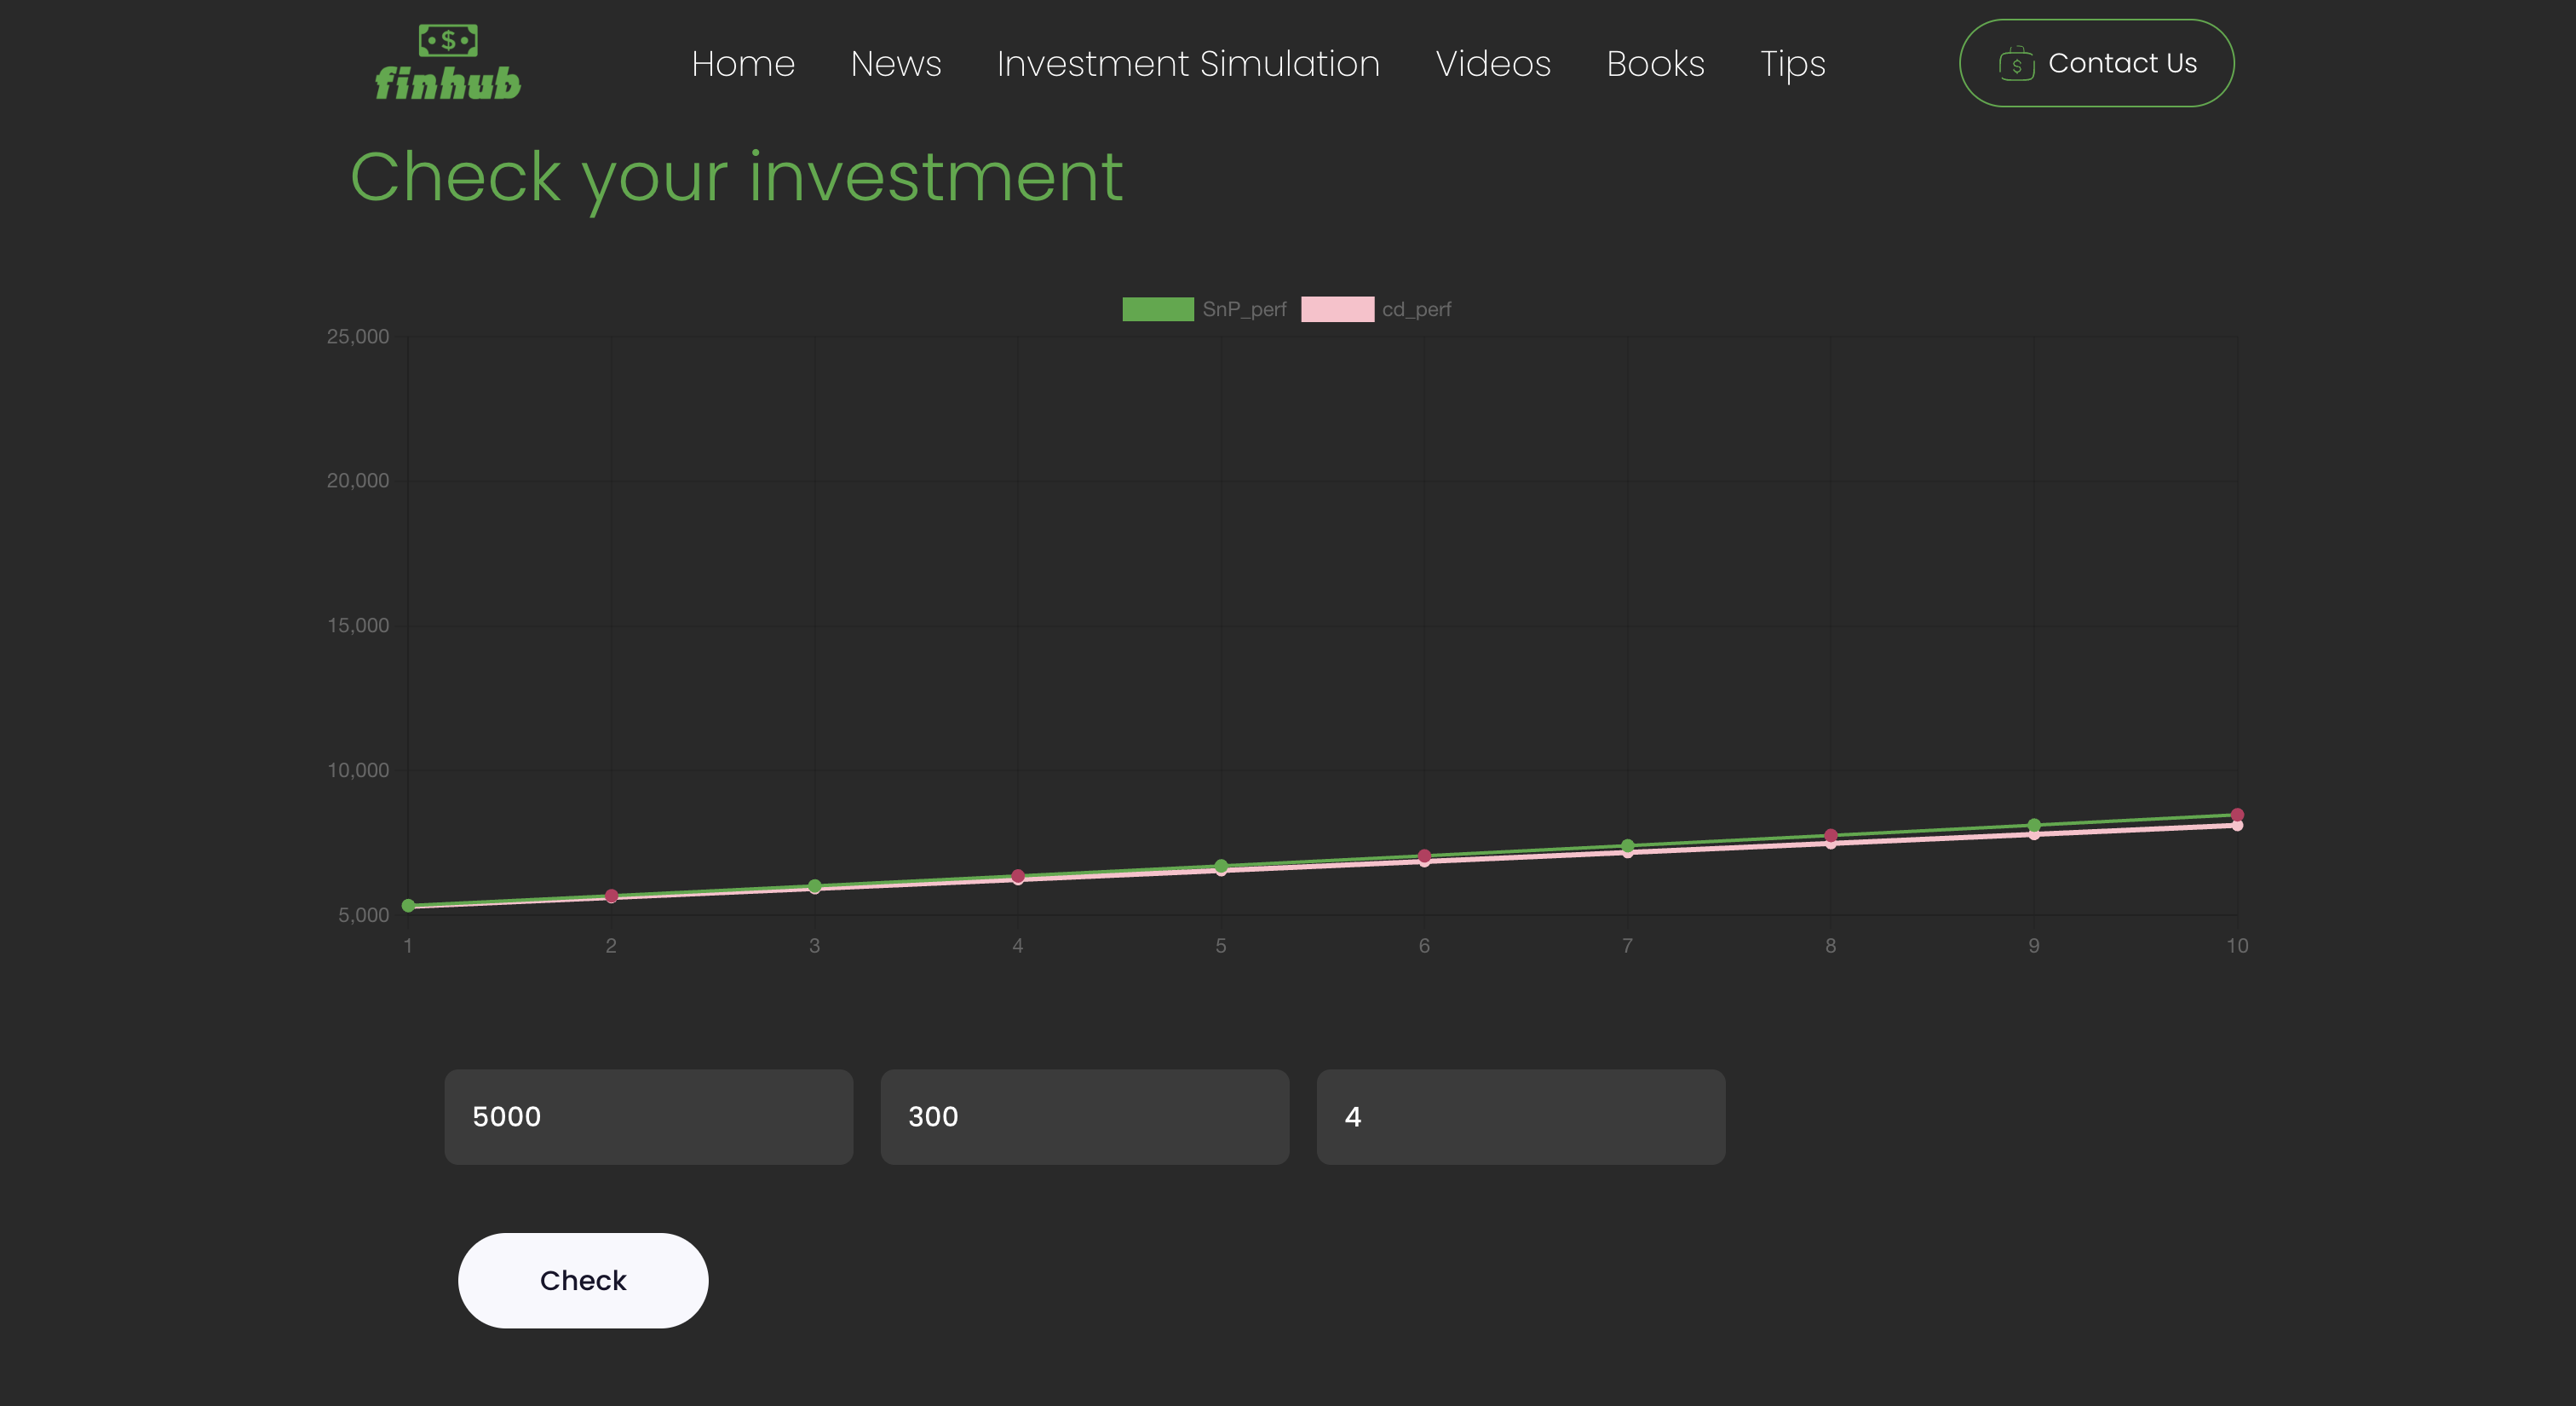Open Investment Simulation nav link
This screenshot has height=1406, width=2576.
(x=1187, y=64)
